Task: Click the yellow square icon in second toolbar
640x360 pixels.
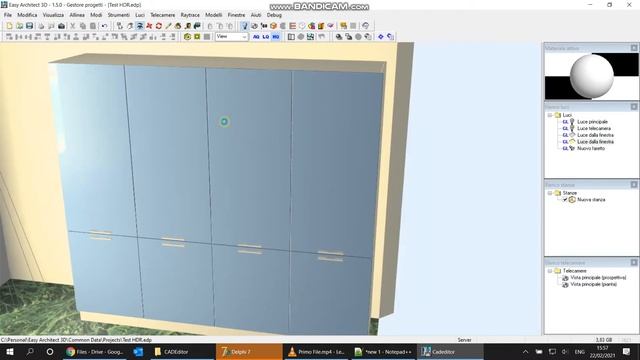Action: [x=197, y=37]
